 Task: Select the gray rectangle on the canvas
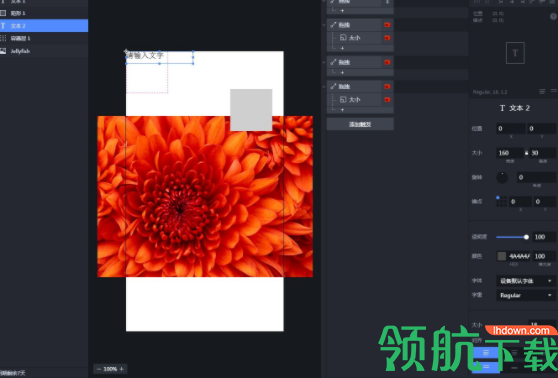[251, 110]
